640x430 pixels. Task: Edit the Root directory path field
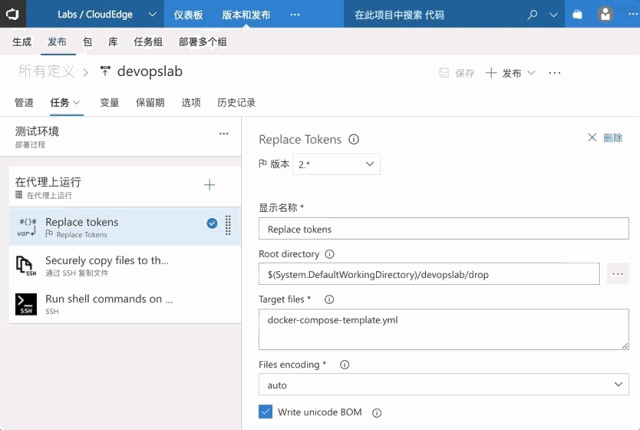point(429,274)
